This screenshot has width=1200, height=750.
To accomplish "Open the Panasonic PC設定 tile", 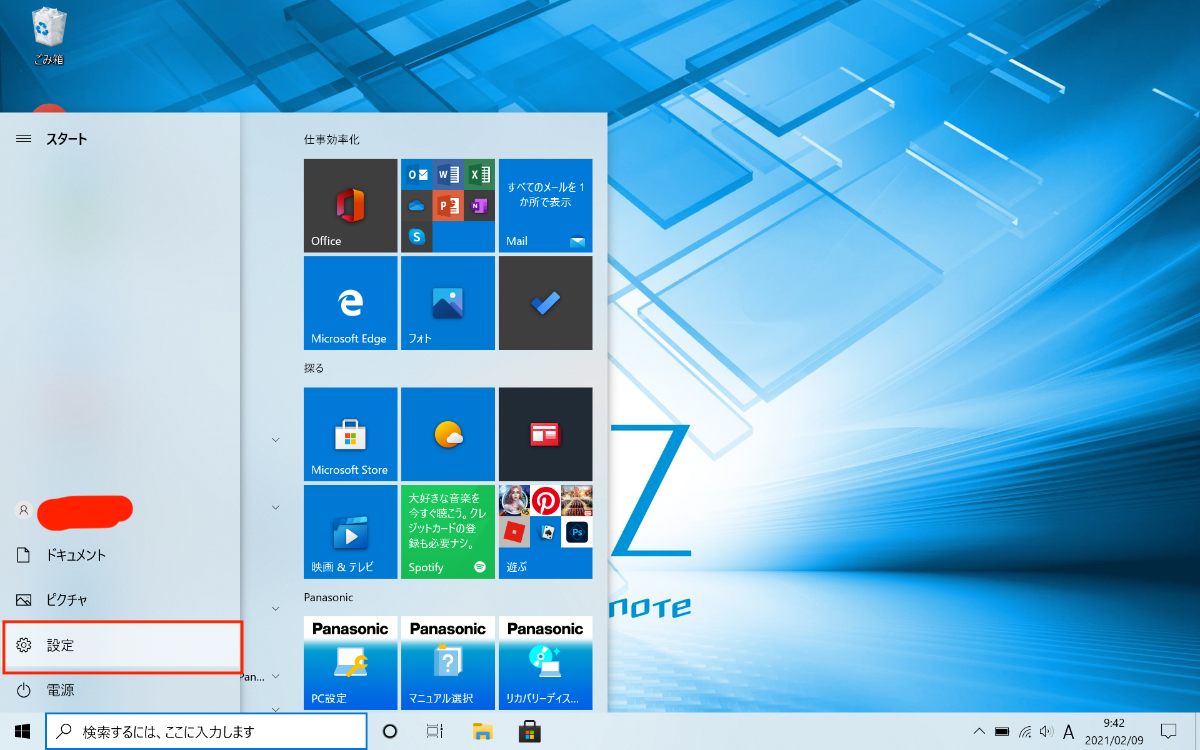I will tap(350, 663).
